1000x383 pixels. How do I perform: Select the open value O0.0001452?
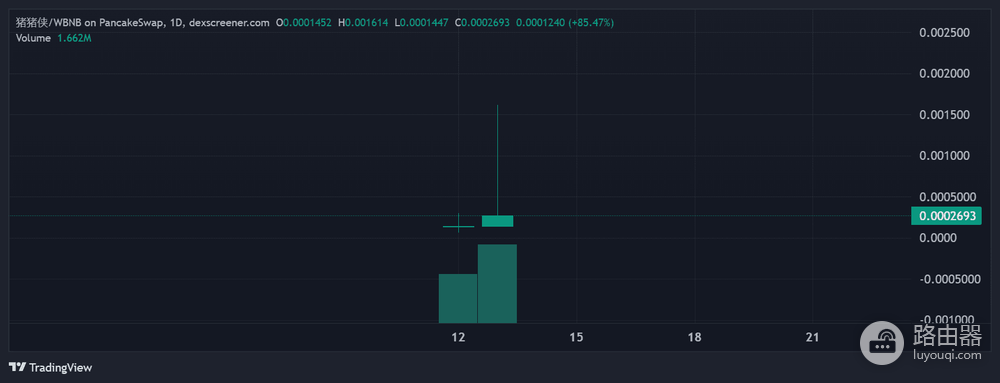click(x=304, y=23)
